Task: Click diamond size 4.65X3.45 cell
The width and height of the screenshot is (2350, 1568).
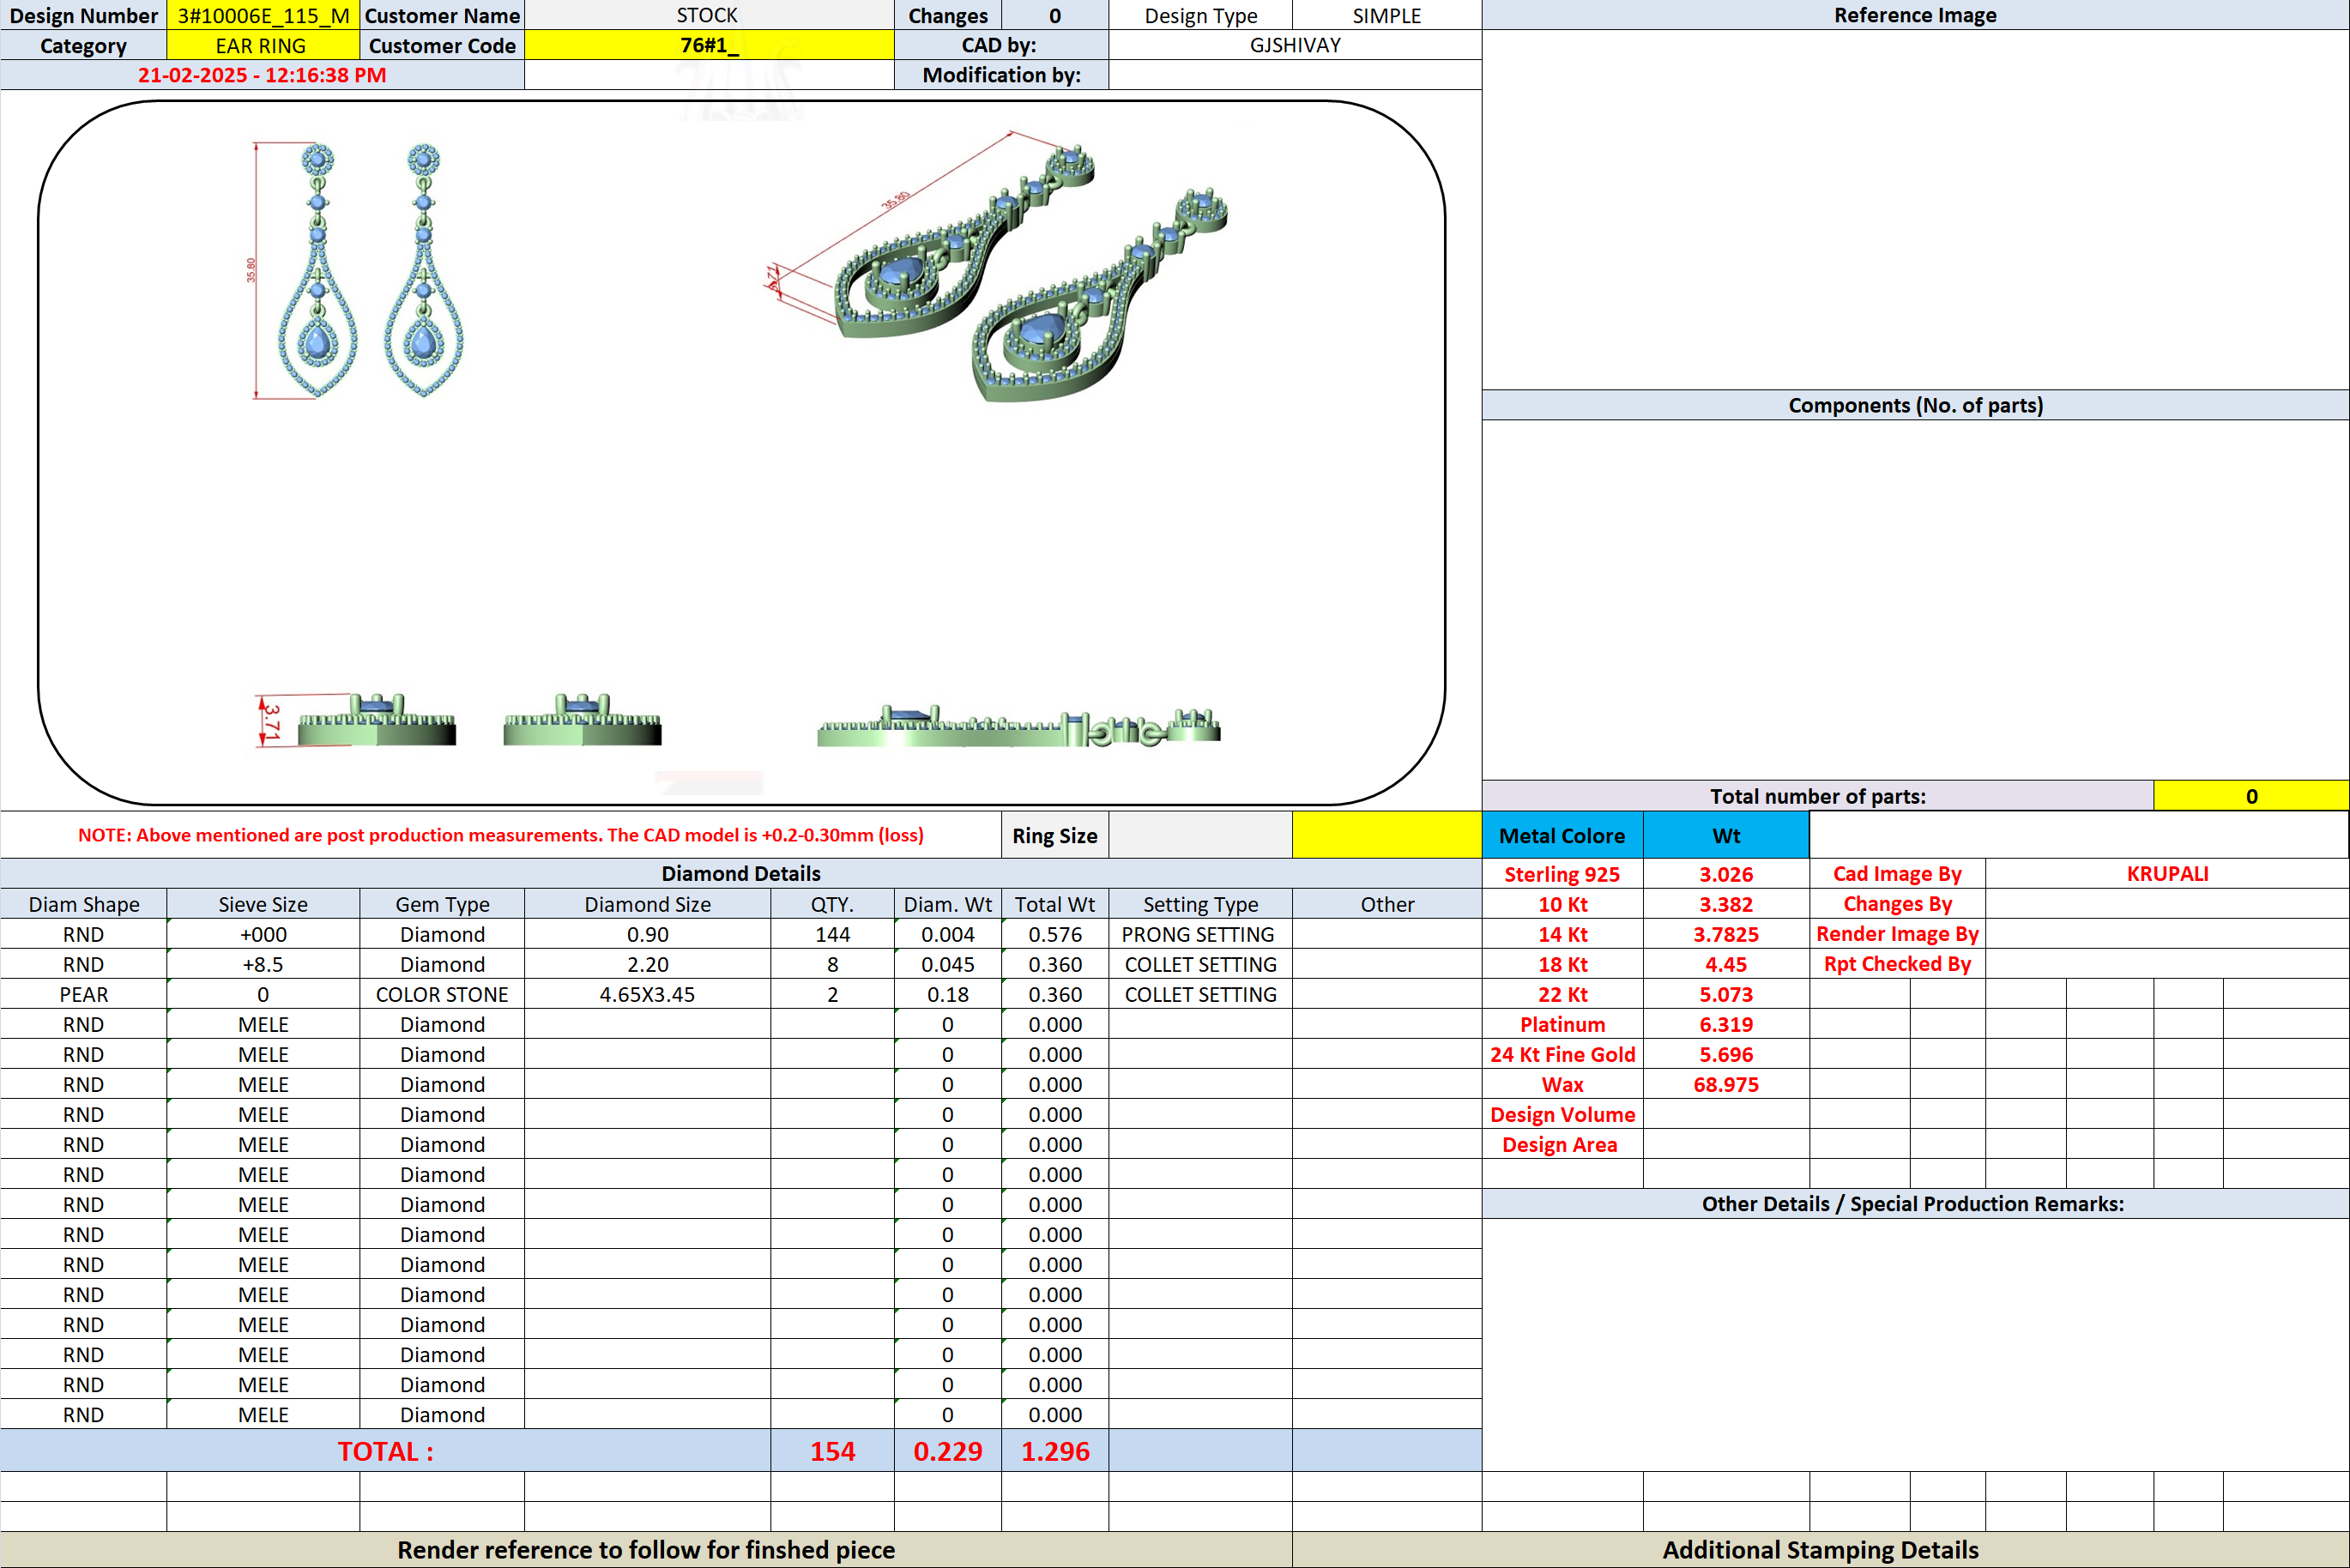Action: (x=648, y=994)
